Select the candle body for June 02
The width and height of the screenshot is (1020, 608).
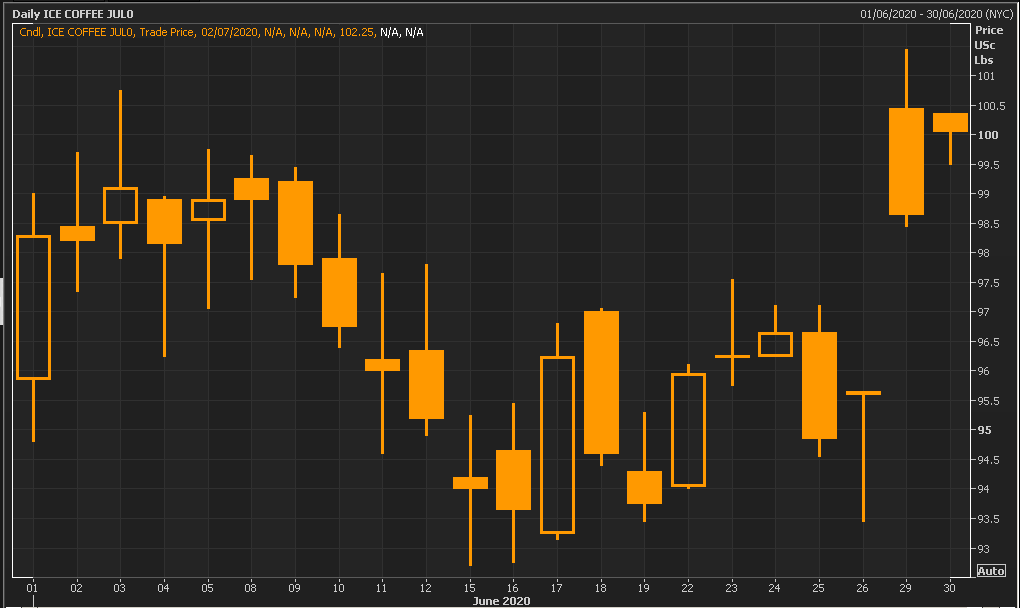click(x=77, y=233)
